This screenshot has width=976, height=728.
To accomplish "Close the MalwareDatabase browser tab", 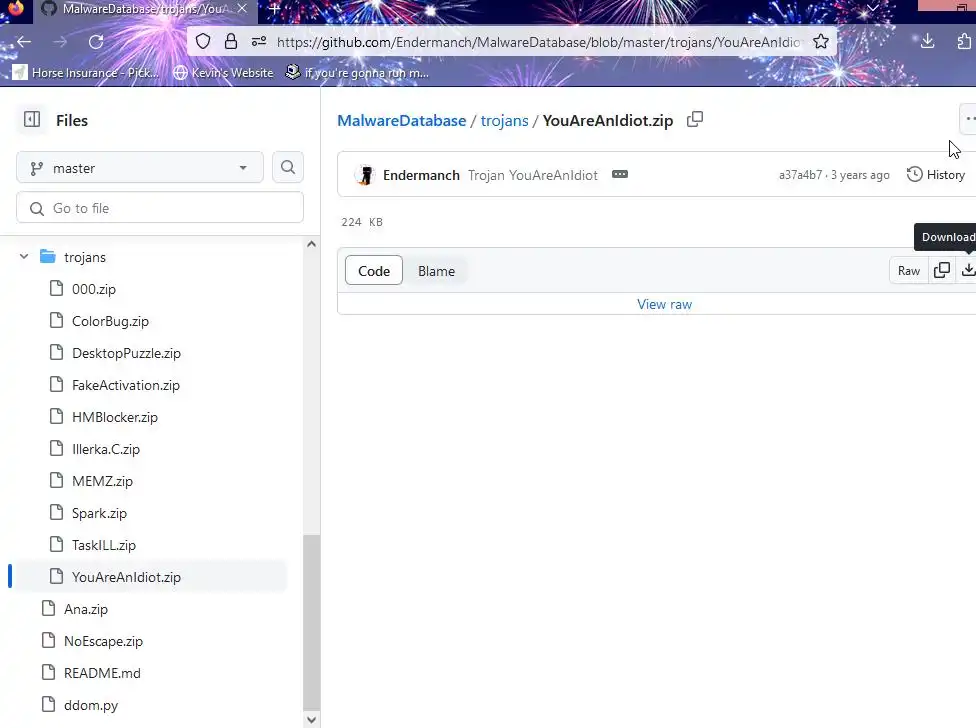I will 242,9.
